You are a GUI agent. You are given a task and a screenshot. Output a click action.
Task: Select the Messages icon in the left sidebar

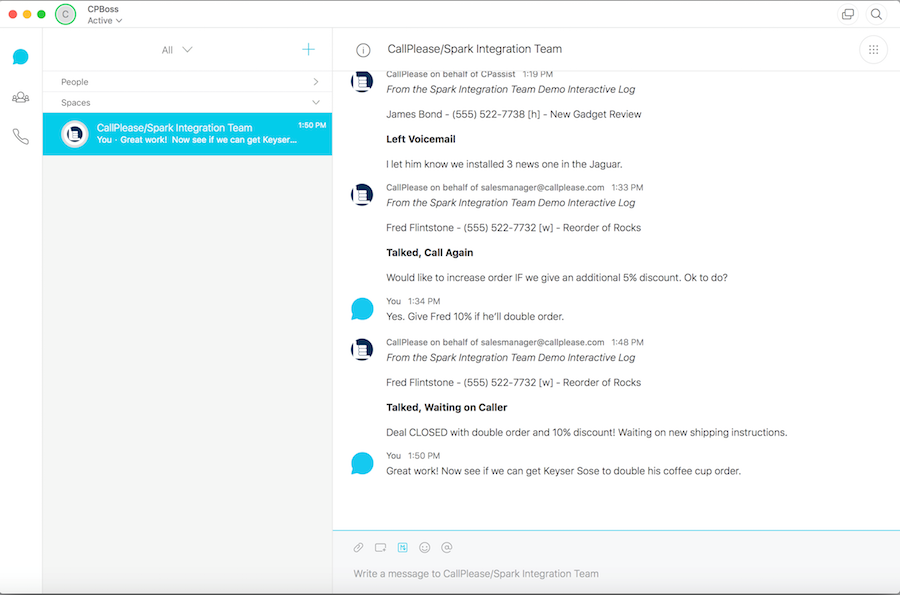point(21,57)
